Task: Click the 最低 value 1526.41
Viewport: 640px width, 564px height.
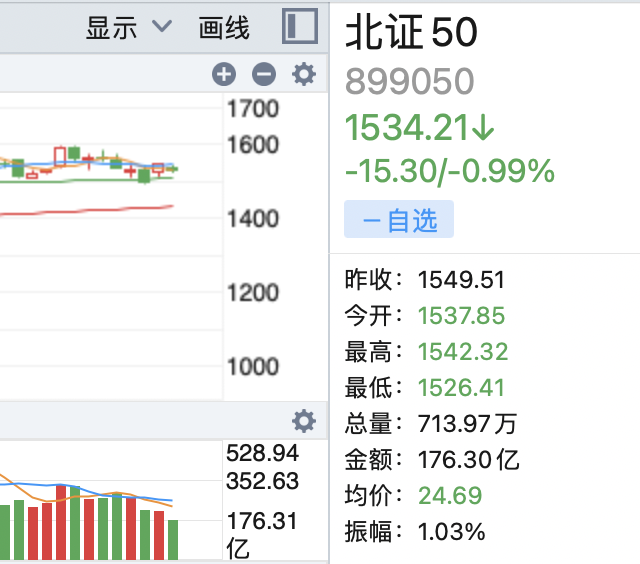Action: coord(461,387)
